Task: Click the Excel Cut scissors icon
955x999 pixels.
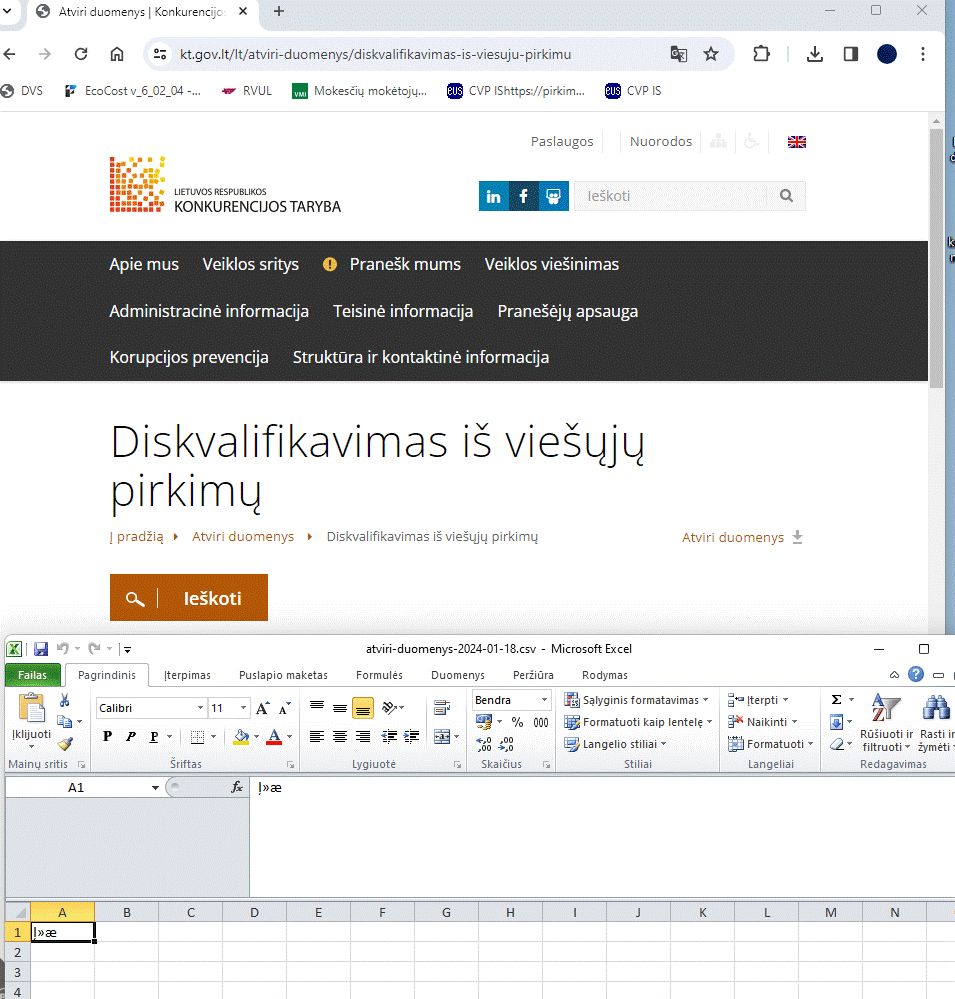Action: pos(65,700)
